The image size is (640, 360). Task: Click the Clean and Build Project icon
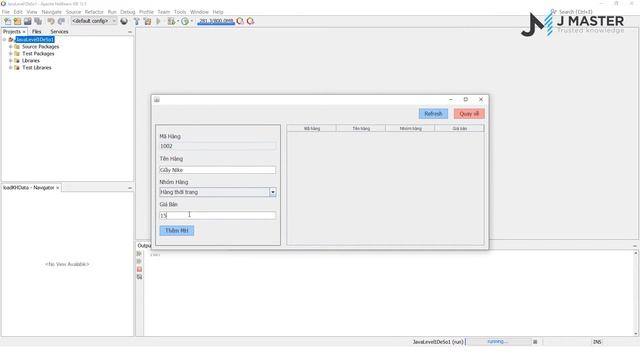[147, 21]
